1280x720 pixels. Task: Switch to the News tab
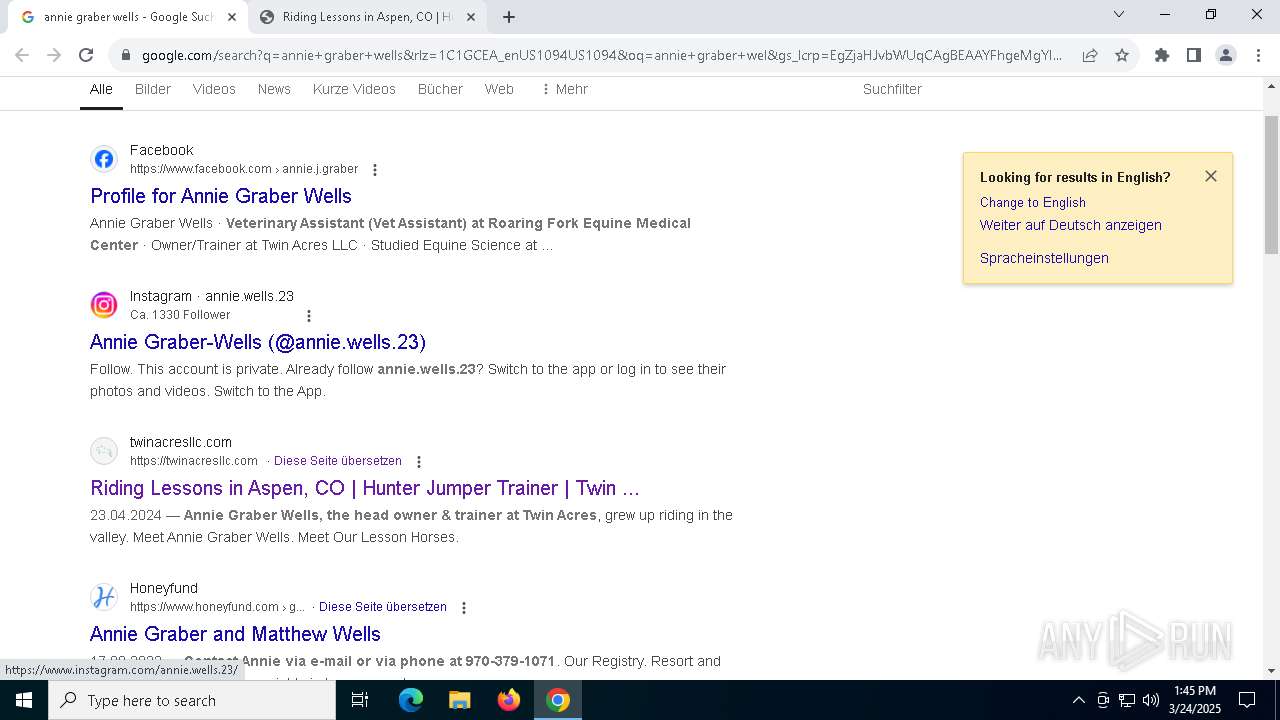pos(274,89)
